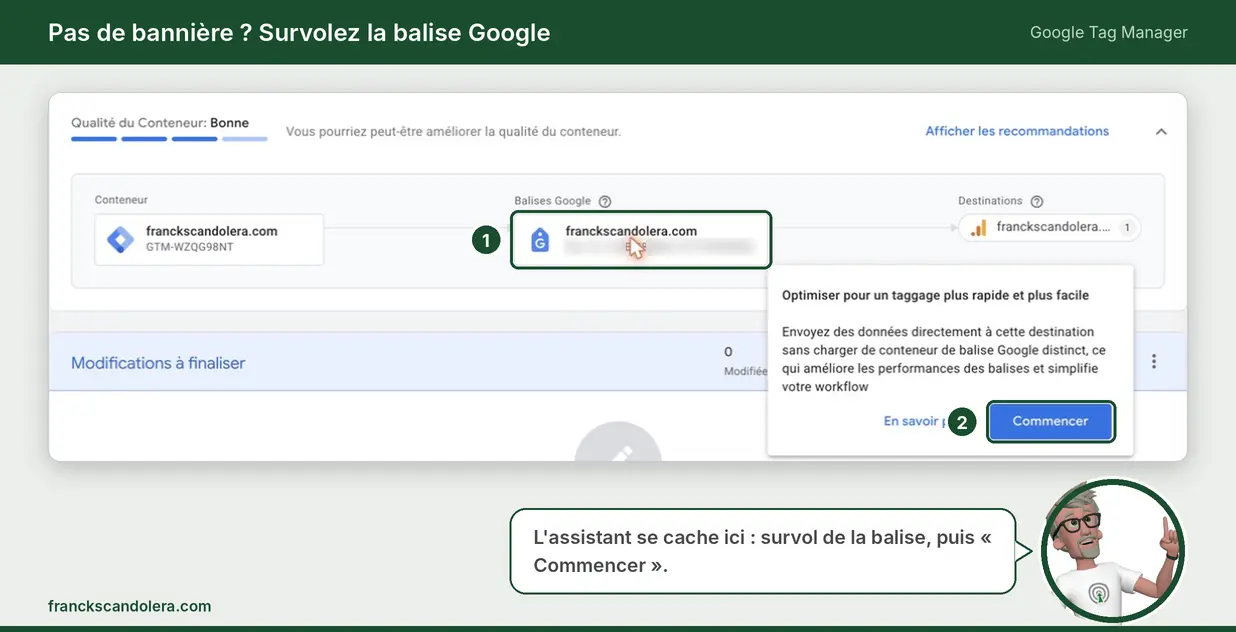Click the avatar character thumbnail

pyautogui.click(x=1112, y=551)
